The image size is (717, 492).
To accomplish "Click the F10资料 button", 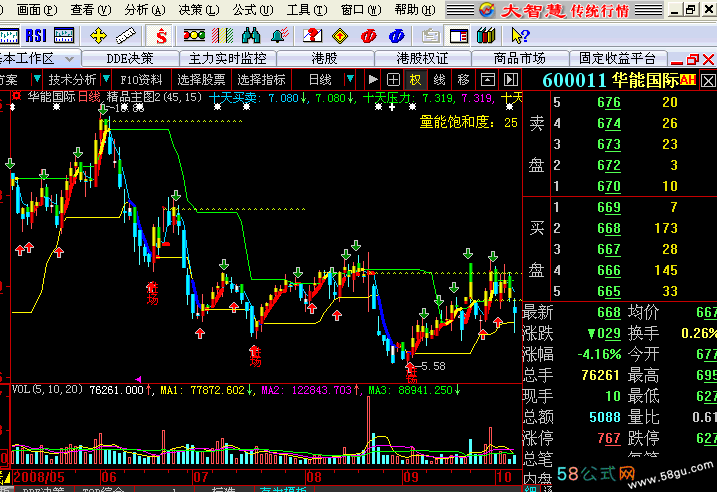I will pyautogui.click(x=141, y=80).
